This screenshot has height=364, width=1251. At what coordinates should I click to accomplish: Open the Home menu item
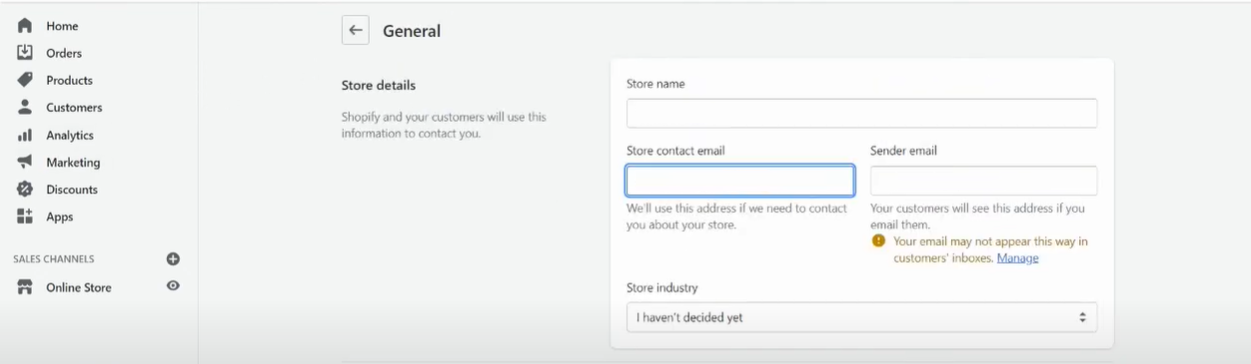point(62,26)
